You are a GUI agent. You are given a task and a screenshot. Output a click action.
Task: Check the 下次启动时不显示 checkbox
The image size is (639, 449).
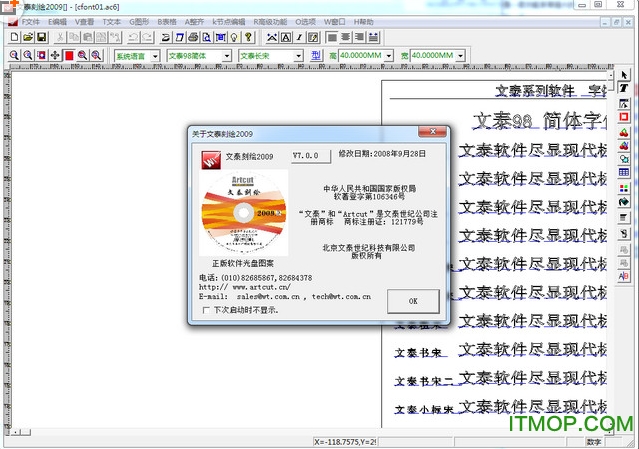pyautogui.click(x=207, y=309)
